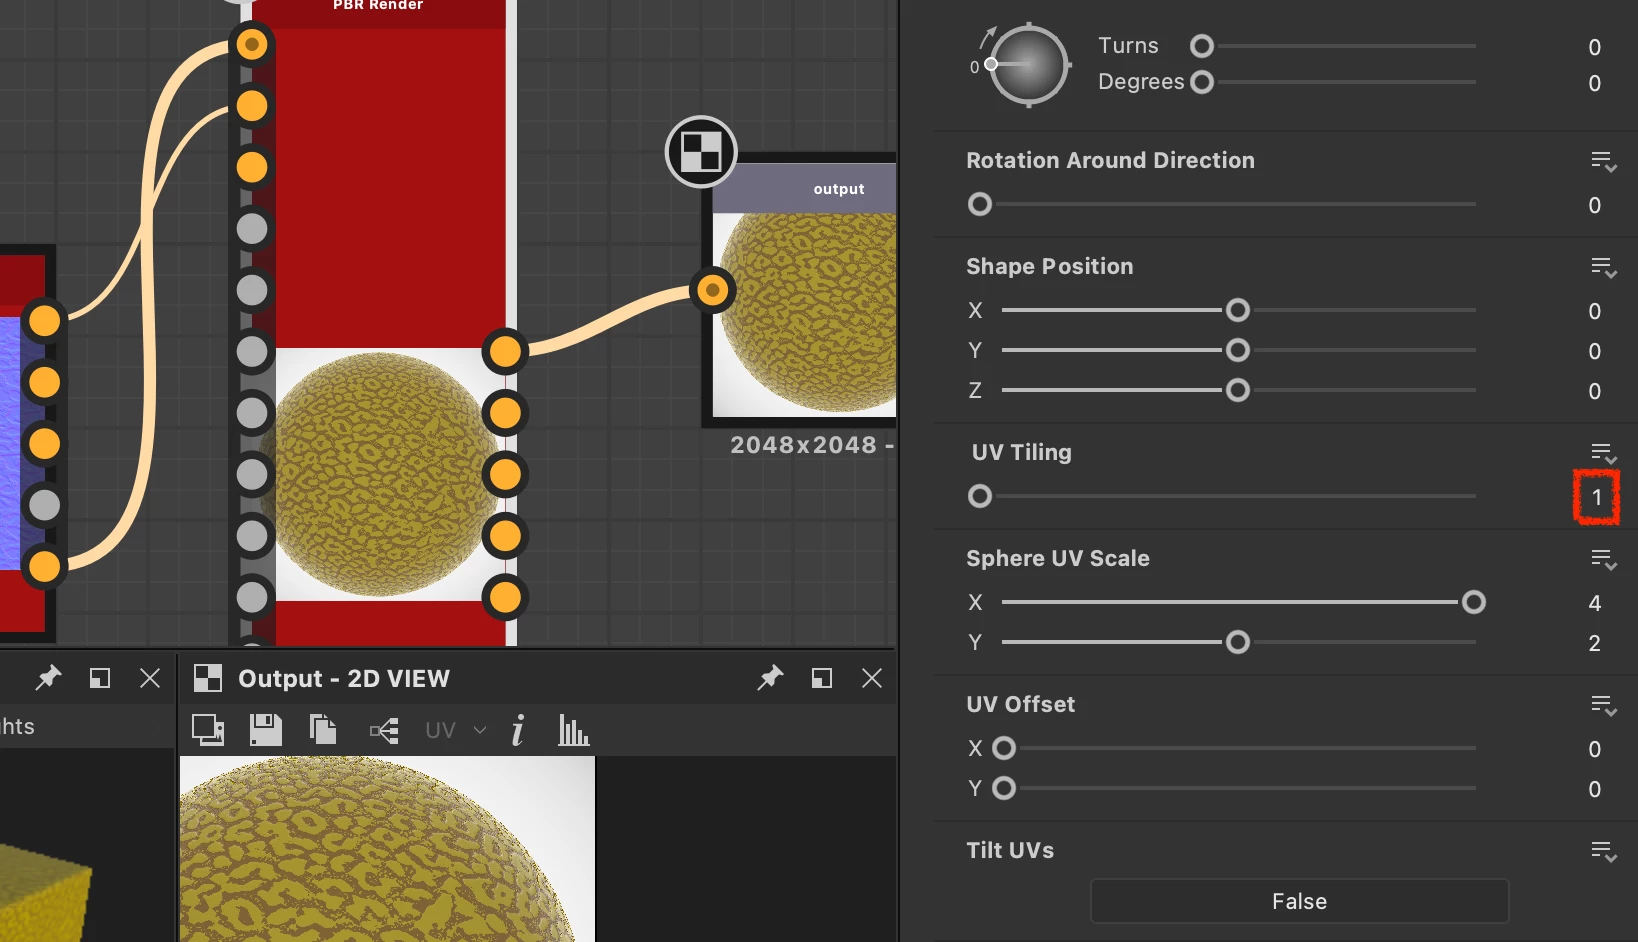Viewport: 1638px width, 942px height.
Task: Click the Shape Position Y value field
Action: click(1594, 351)
